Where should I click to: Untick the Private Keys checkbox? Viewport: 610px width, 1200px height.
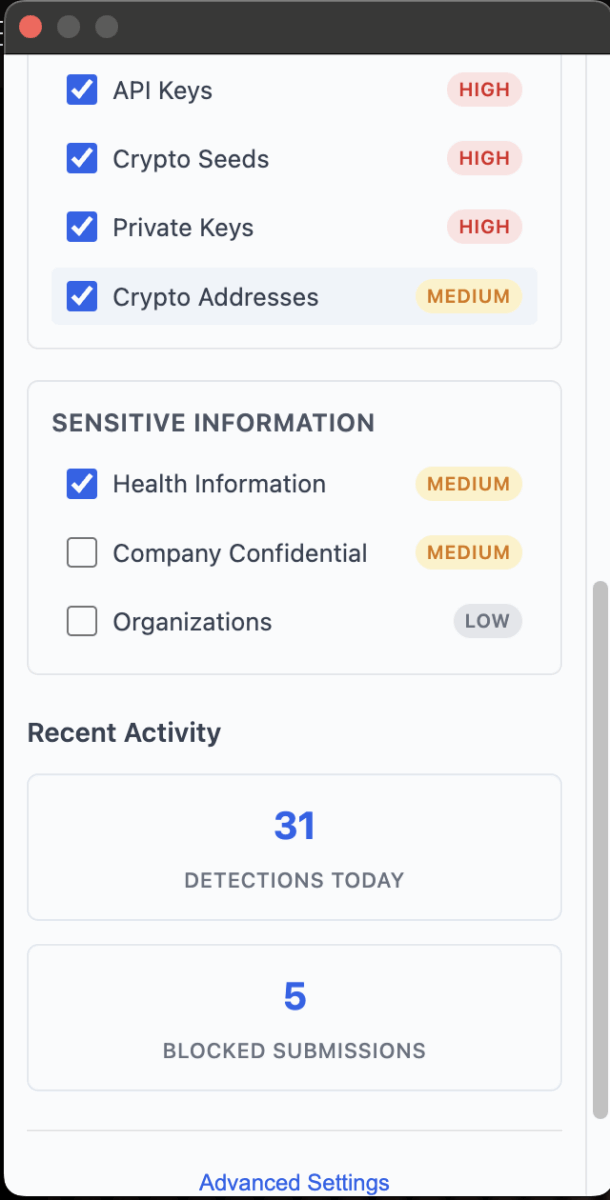click(82, 228)
